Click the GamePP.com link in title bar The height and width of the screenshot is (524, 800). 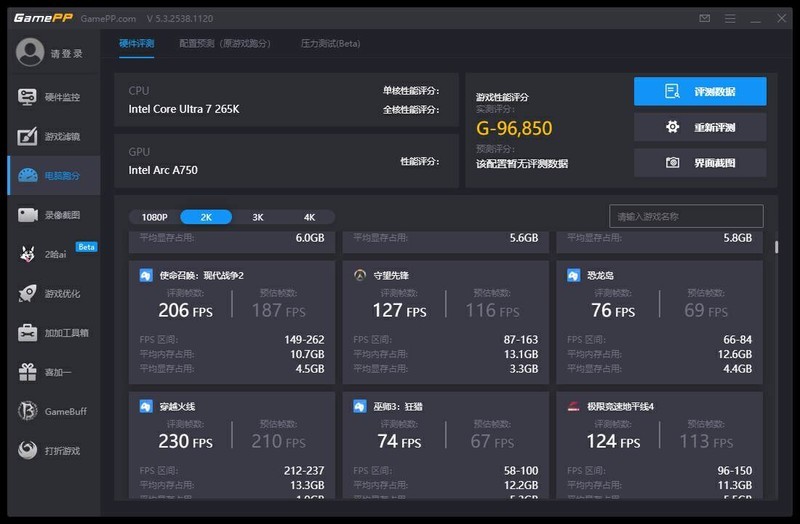coord(108,19)
